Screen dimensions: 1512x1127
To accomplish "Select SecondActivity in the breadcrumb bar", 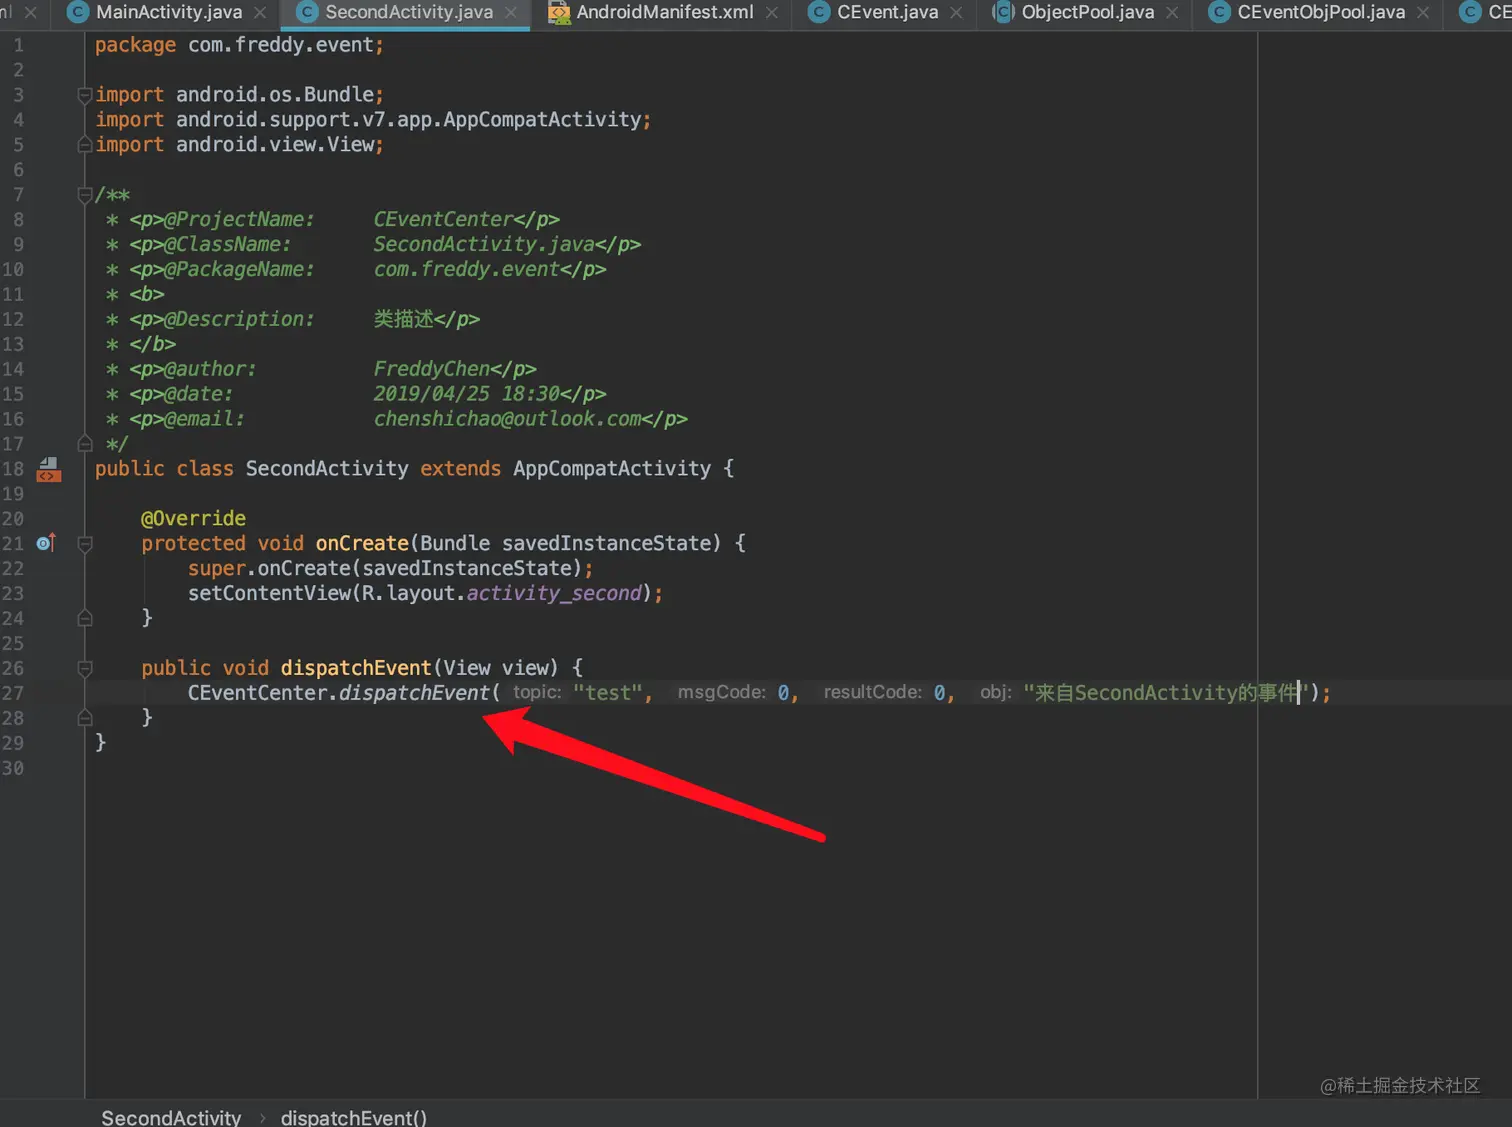I will tap(171, 1117).
